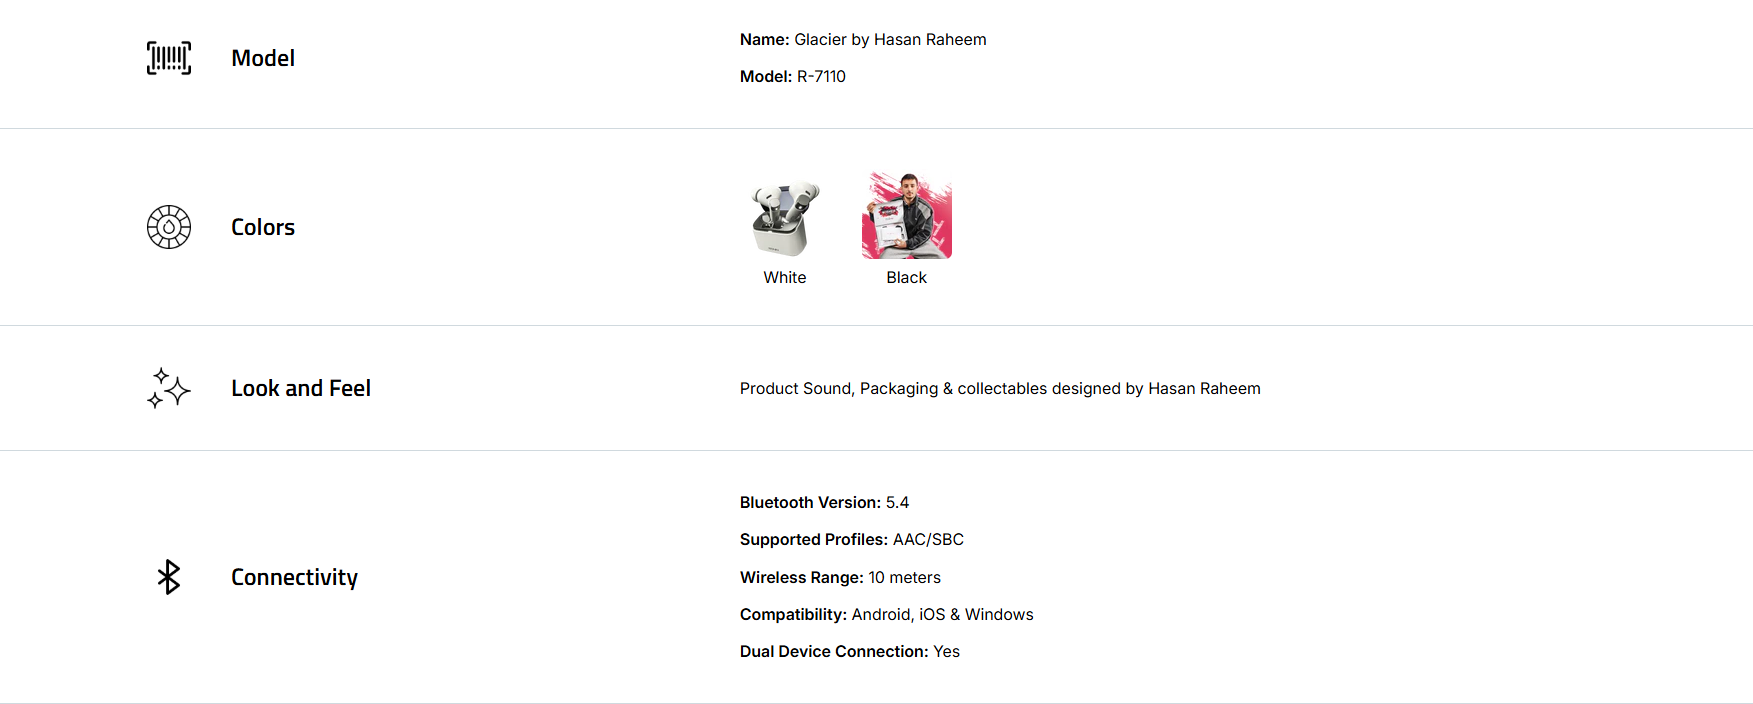
Task: Click the Look and Feel heading
Action: click(x=301, y=388)
